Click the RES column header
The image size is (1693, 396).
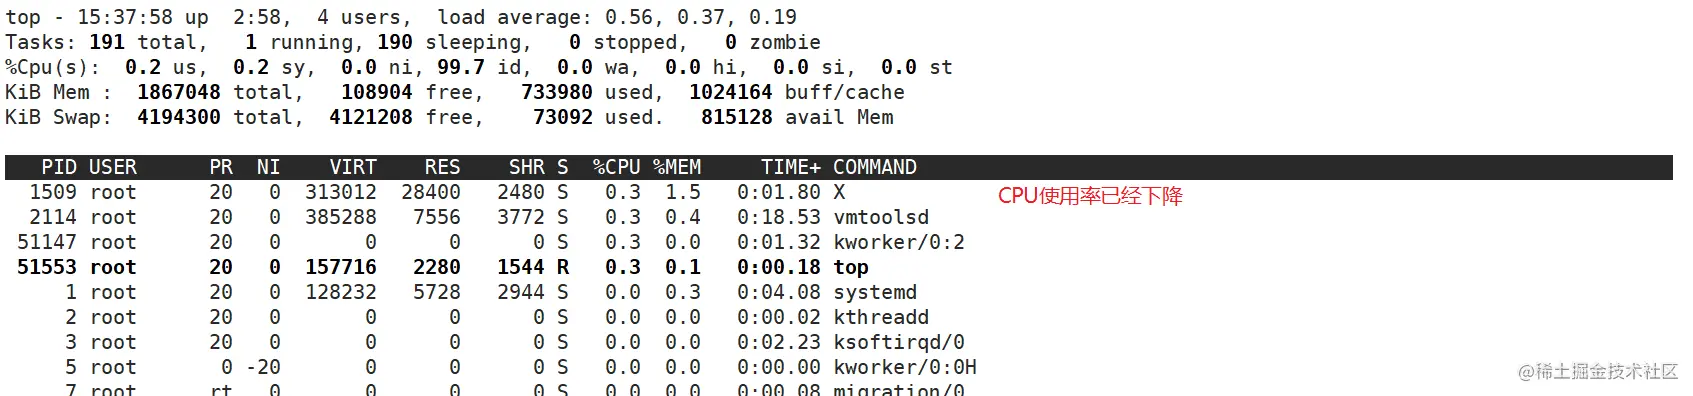442,167
